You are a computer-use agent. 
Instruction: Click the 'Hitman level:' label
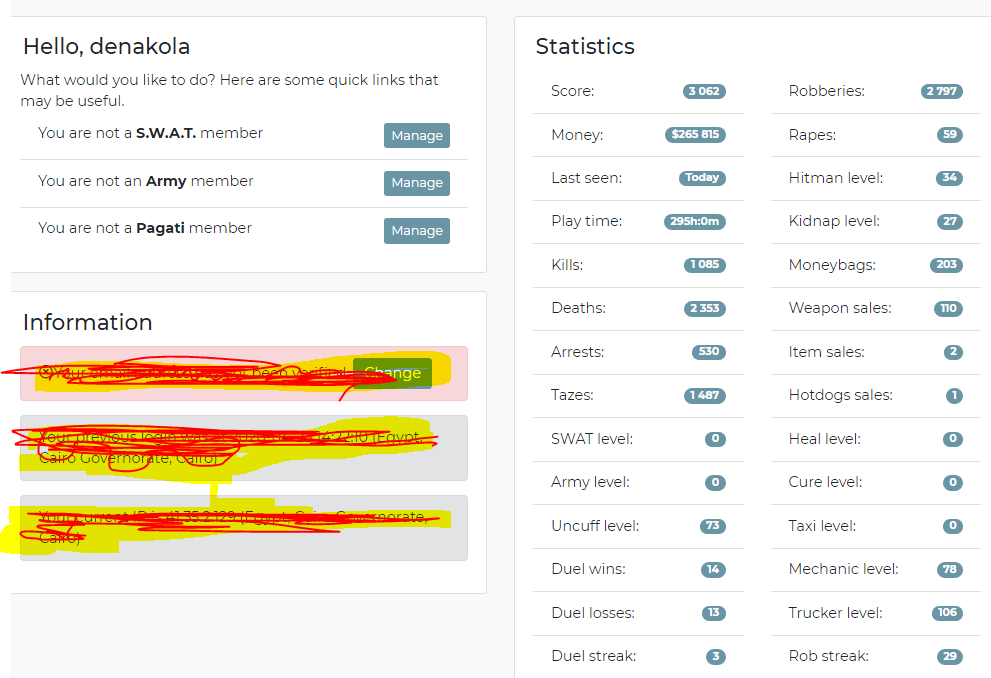pyautogui.click(x=836, y=178)
